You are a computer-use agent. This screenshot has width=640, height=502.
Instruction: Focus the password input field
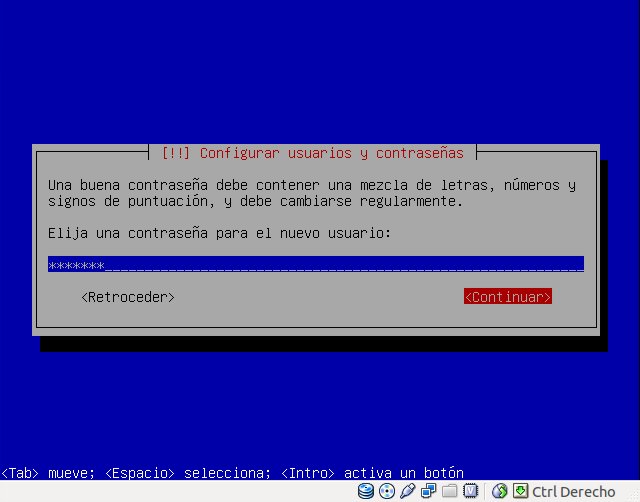click(x=316, y=264)
